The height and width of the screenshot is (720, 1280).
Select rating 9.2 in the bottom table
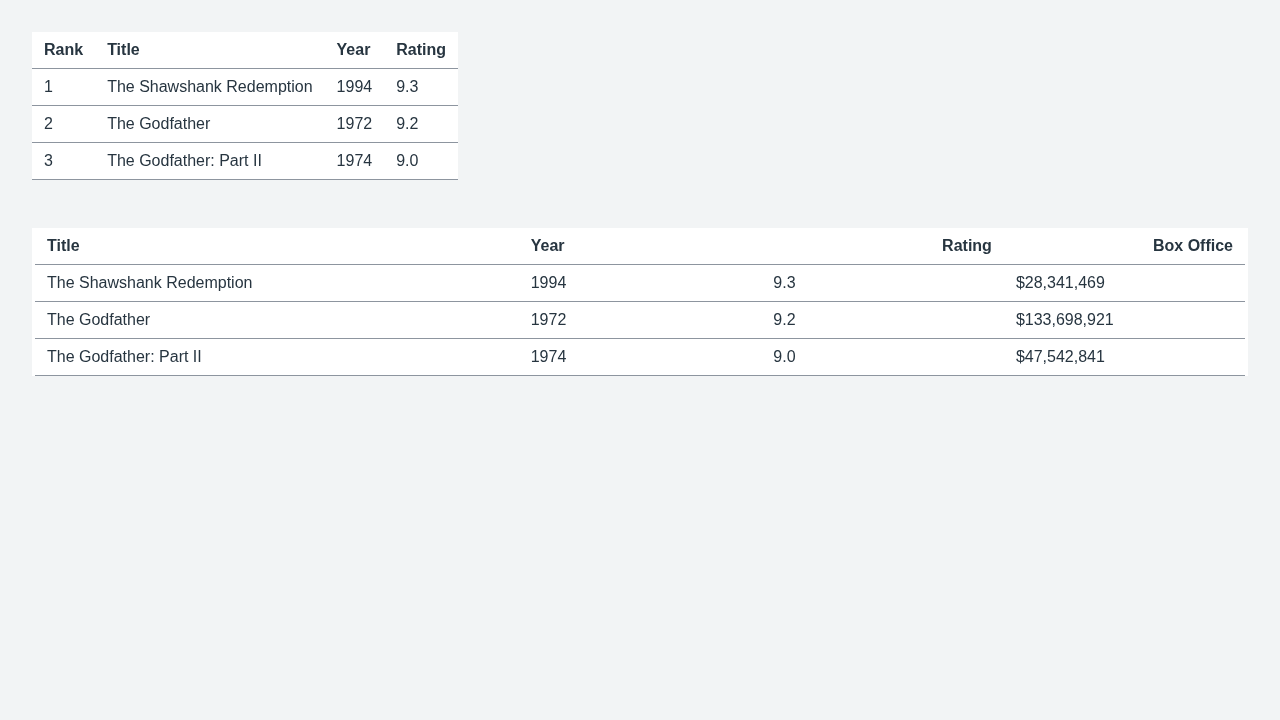784,320
